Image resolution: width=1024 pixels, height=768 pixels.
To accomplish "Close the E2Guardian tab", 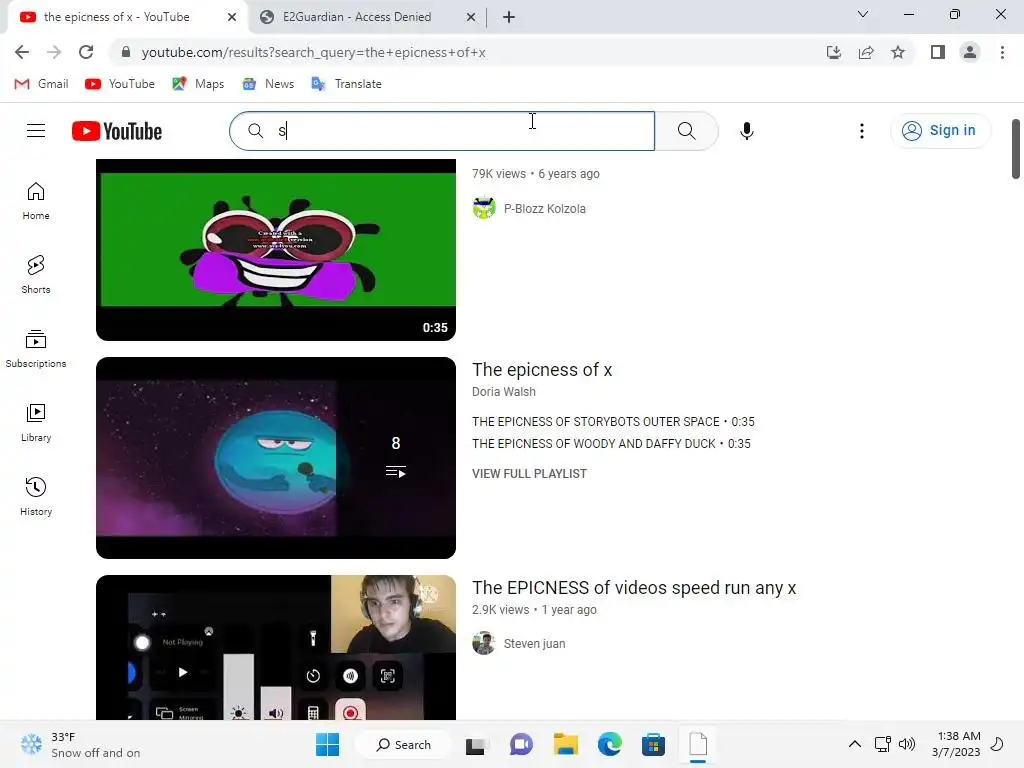I will pos(471,17).
